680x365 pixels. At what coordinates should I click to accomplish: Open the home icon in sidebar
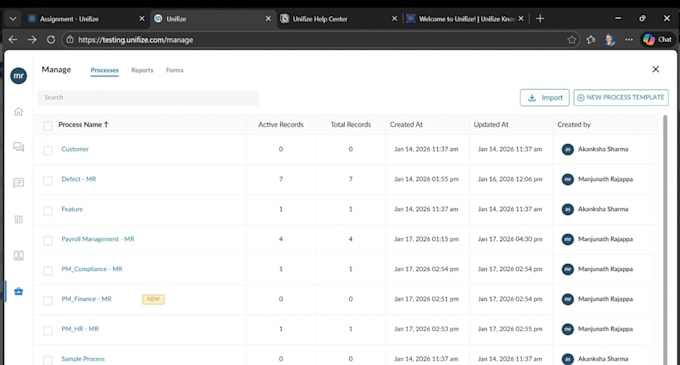[x=18, y=111]
